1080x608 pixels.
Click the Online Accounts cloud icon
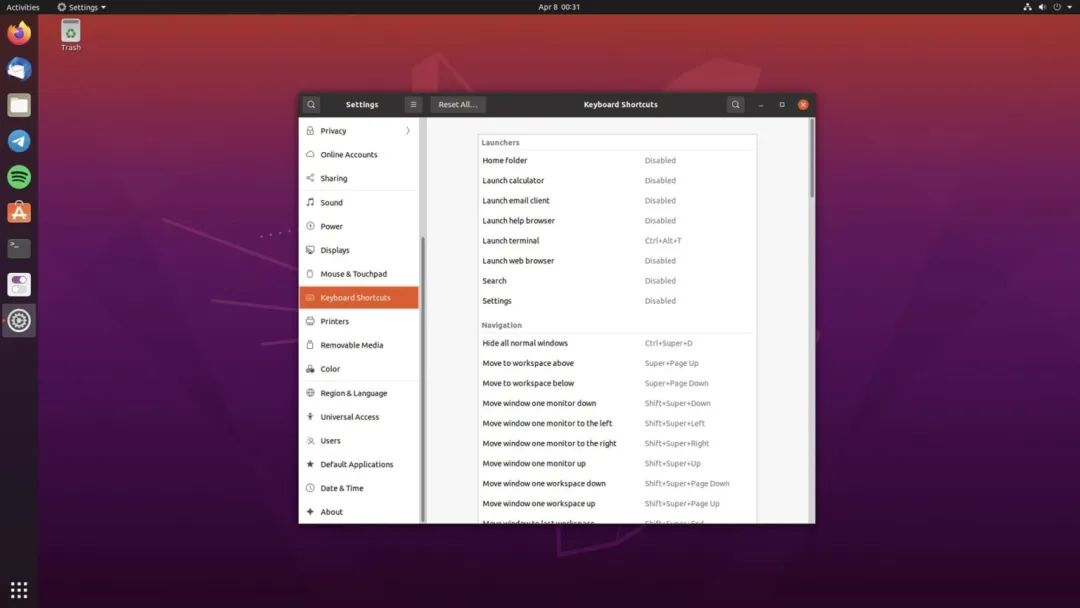pyautogui.click(x=310, y=154)
